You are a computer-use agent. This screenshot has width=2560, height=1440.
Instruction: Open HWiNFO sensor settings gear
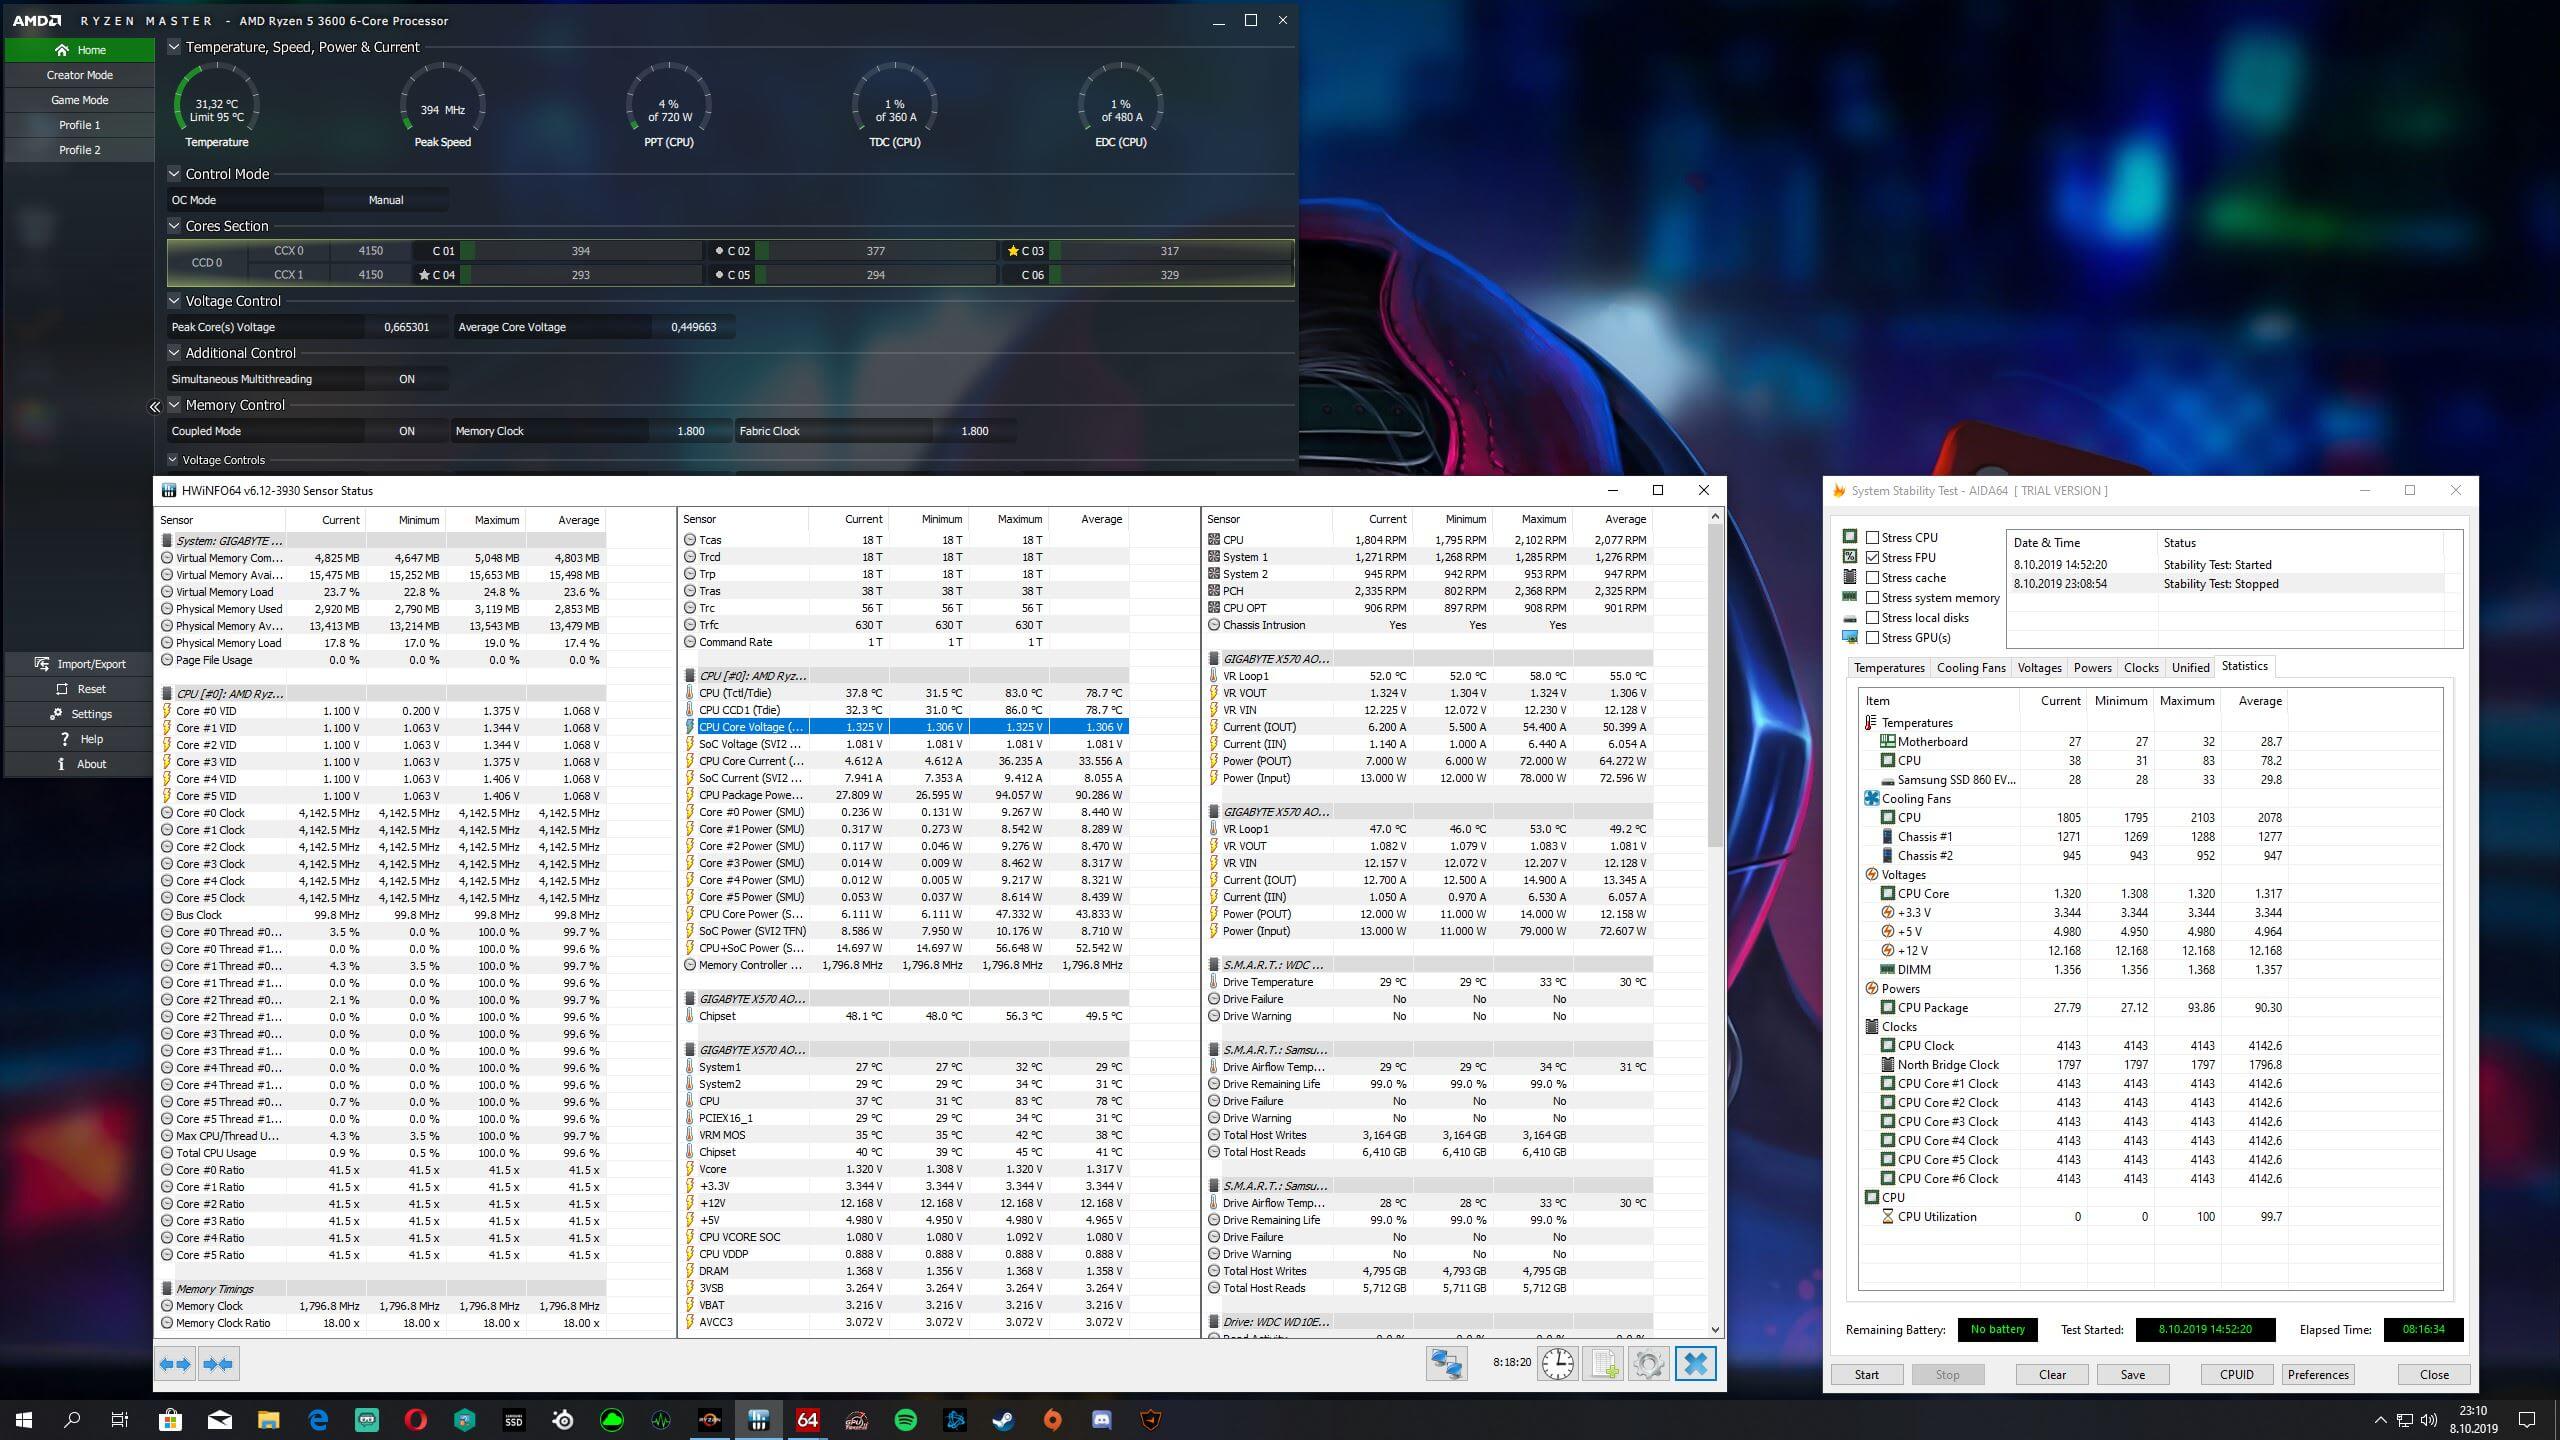pyautogui.click(x=1648, y=1363)
